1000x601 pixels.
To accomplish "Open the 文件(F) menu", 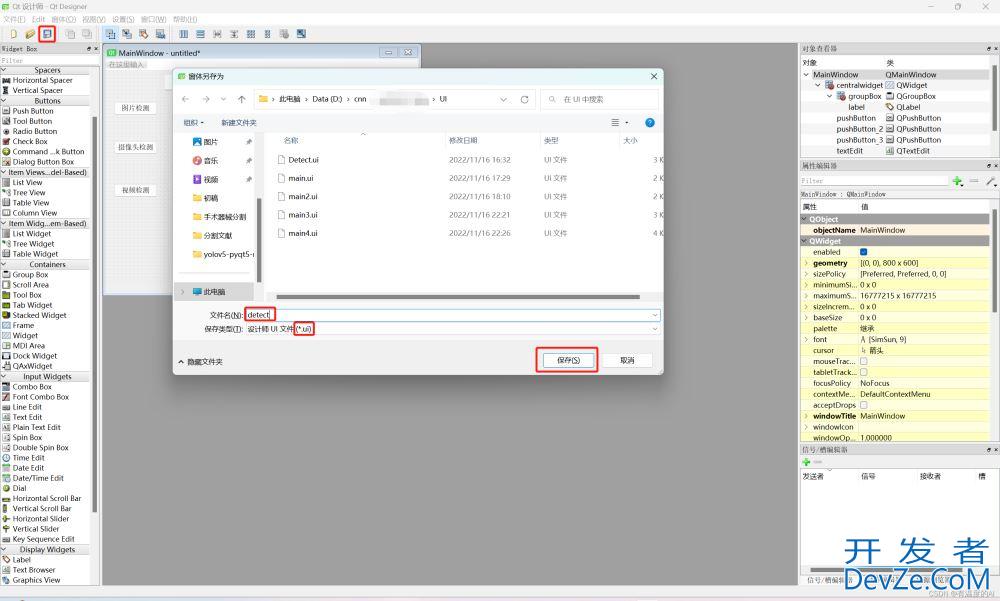I will tap(14, 19).
